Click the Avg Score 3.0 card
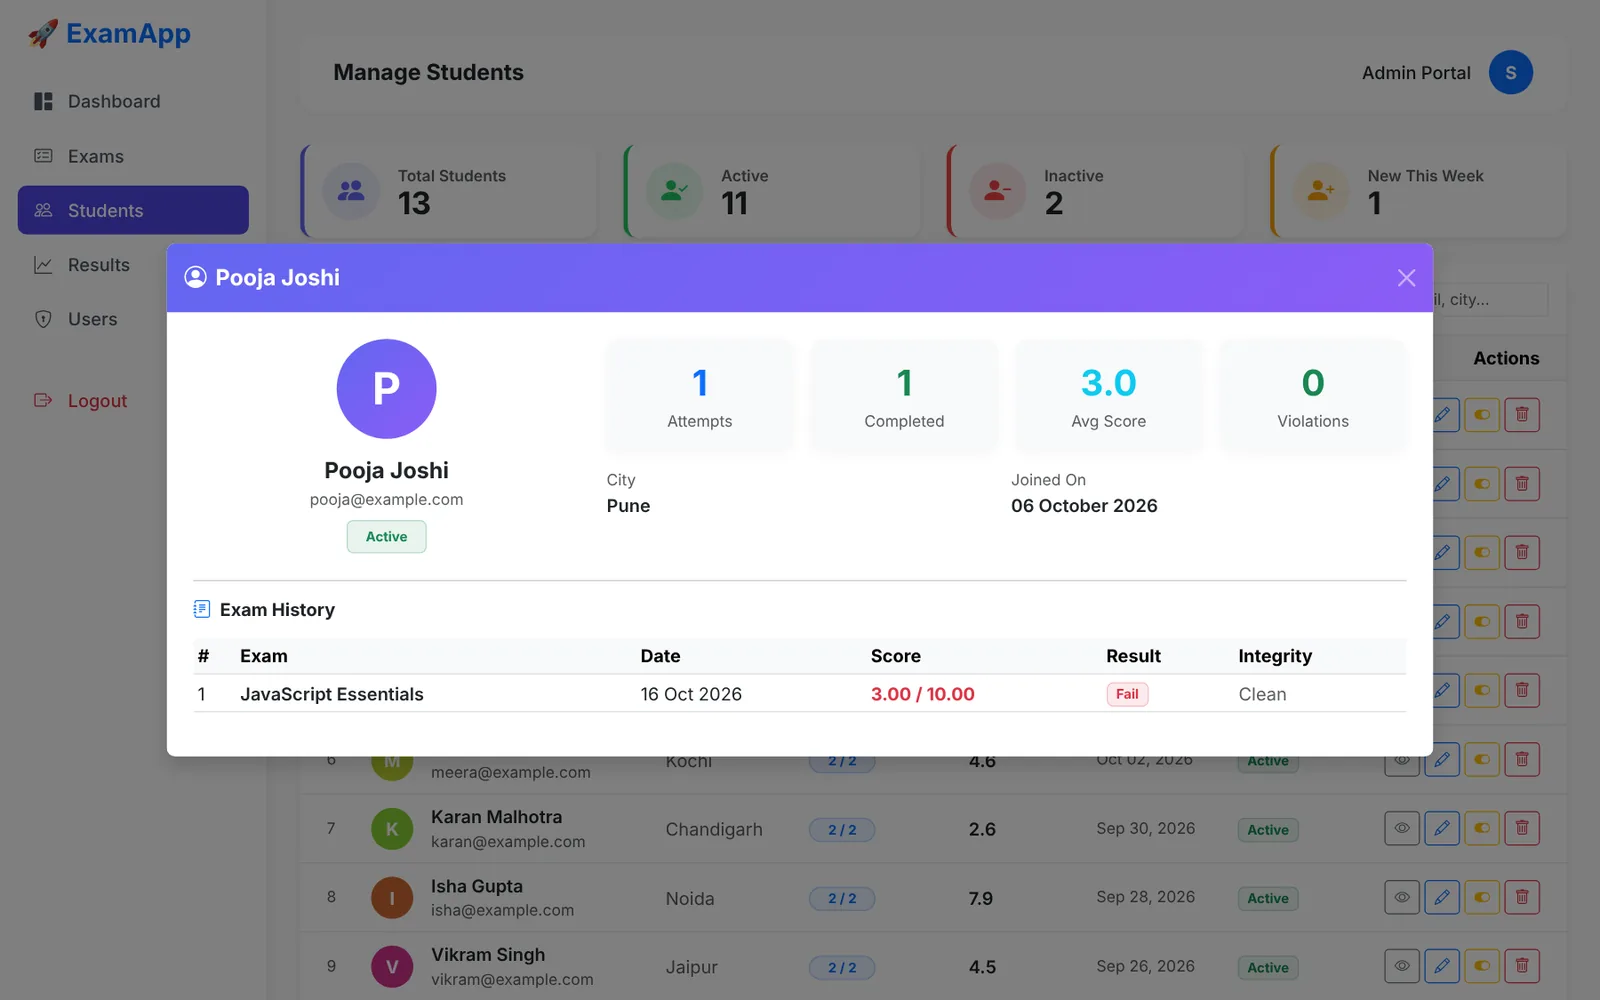The image size is (1600, 1000). tap(1109, 397)
